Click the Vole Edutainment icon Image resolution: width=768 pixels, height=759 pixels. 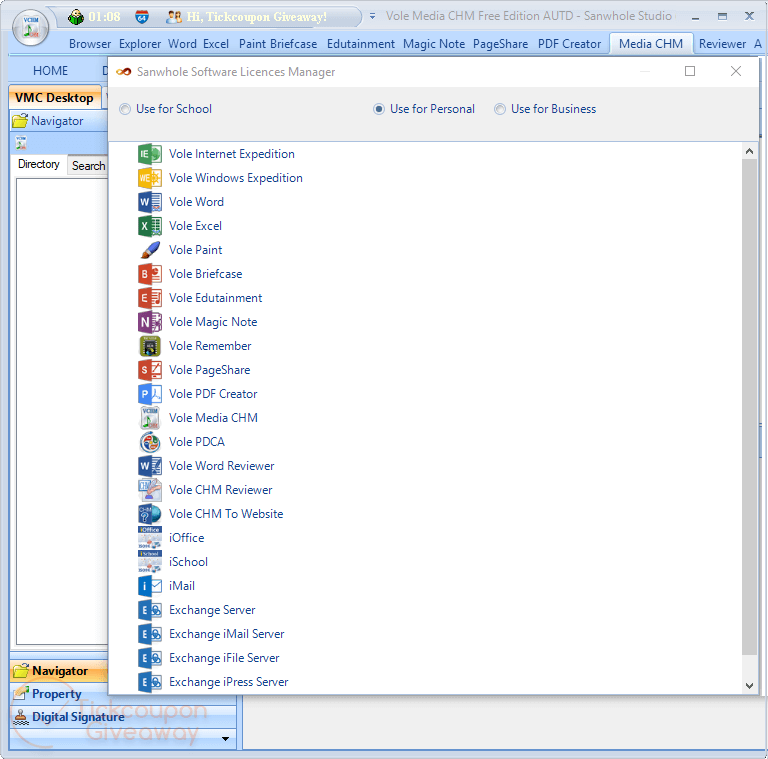pos(150,298)
